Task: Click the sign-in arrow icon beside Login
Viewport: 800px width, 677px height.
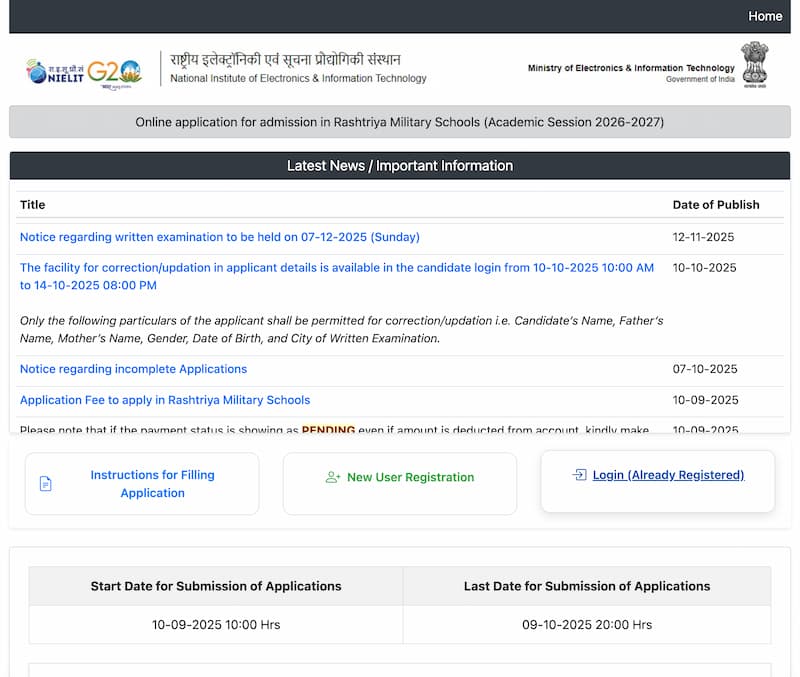Action: coord(579,475)
